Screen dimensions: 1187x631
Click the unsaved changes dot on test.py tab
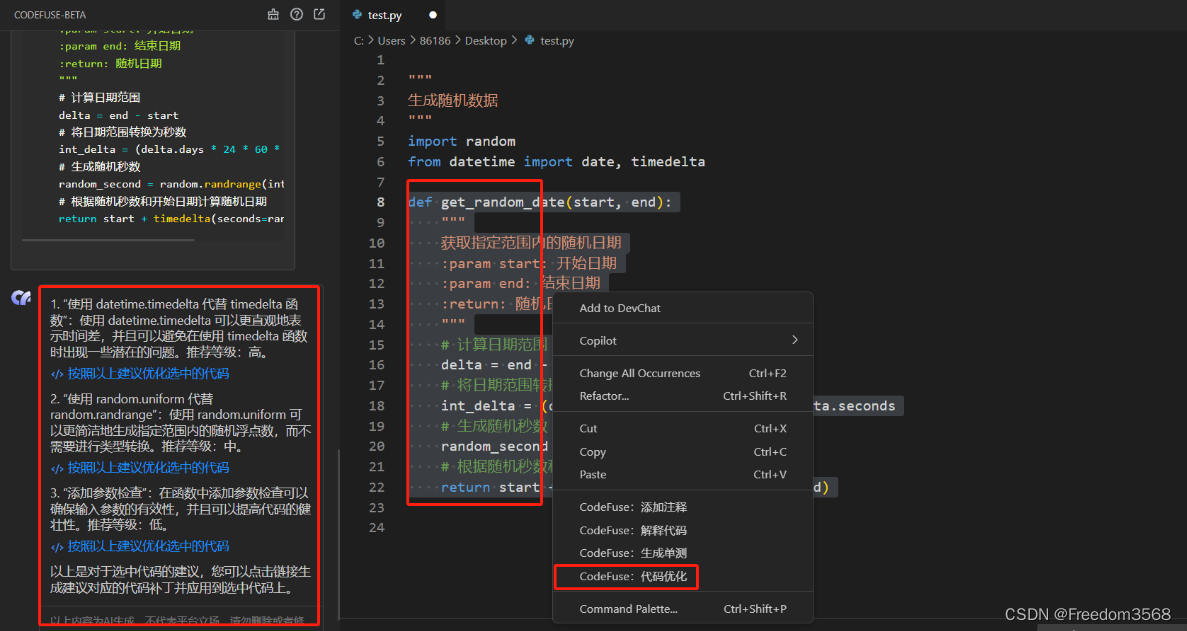coord(431,15)
